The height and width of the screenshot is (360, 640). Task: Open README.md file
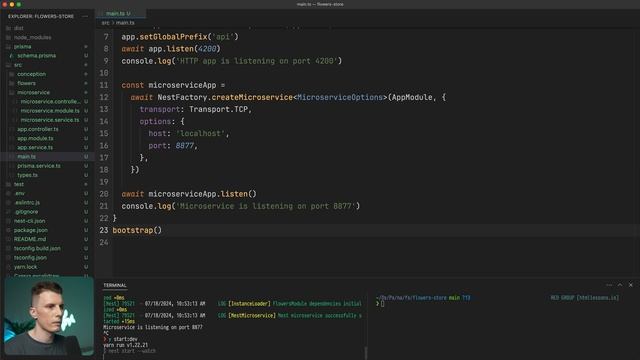coord(30,239)
